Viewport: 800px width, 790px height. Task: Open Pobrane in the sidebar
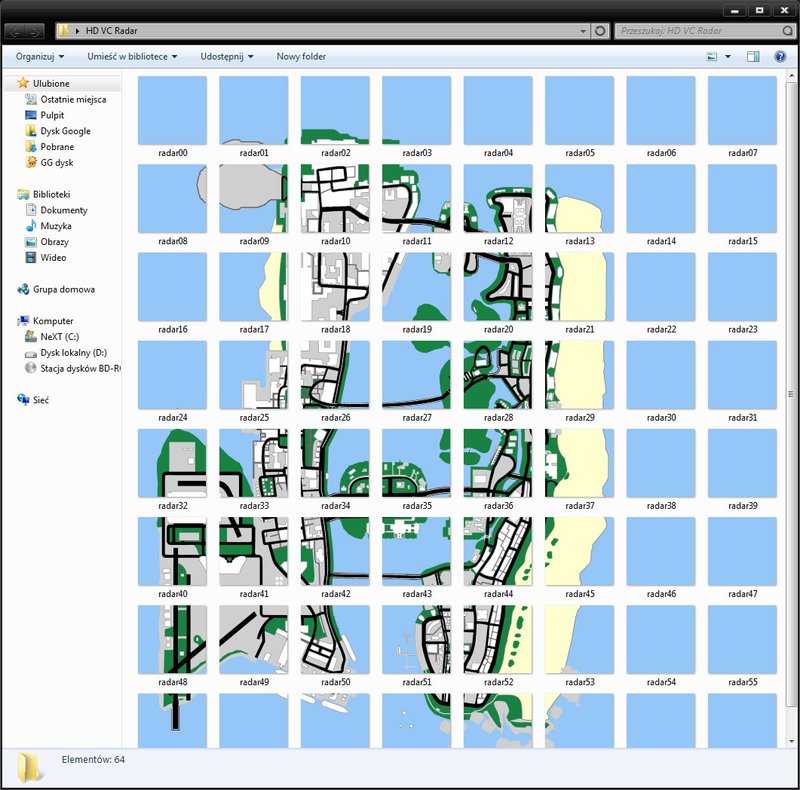(x=57, y=147)
